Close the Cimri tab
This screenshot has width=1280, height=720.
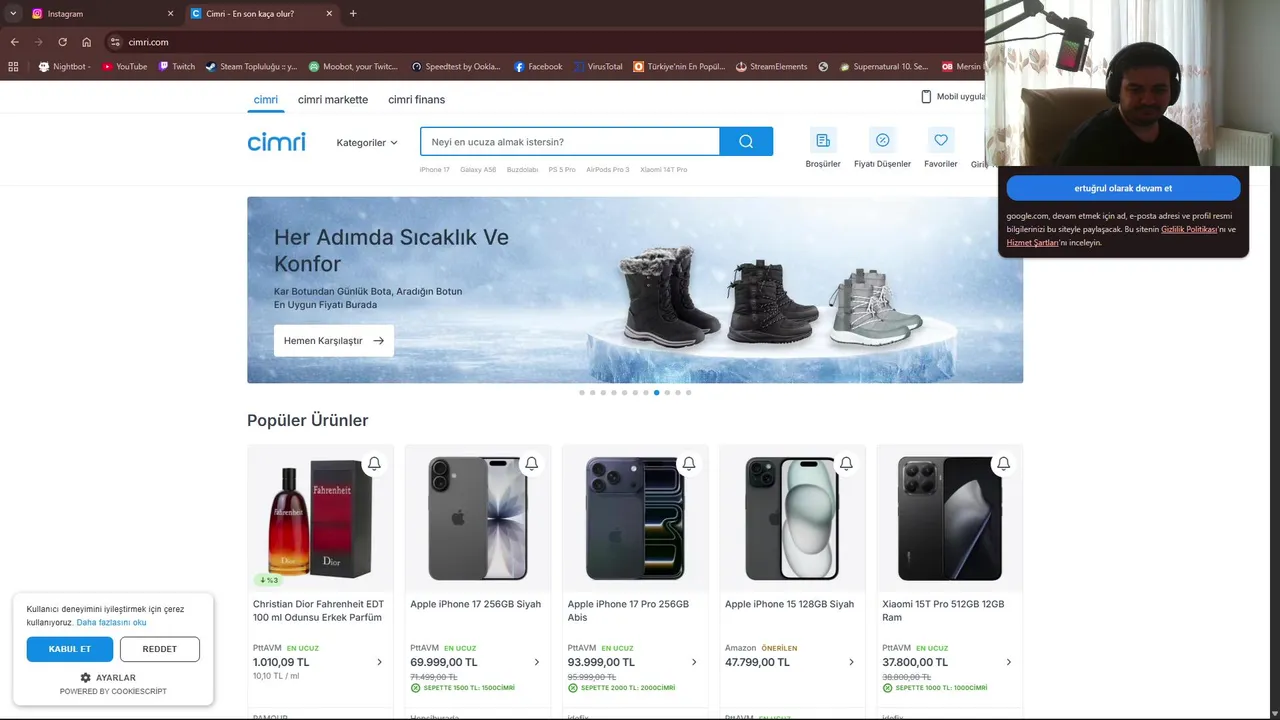pos(329,14)
